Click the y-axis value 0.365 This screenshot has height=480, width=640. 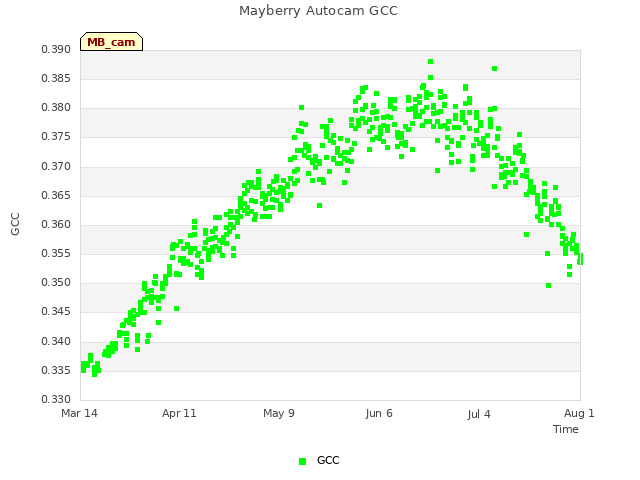pyautogui.click(x=56, y=196)
